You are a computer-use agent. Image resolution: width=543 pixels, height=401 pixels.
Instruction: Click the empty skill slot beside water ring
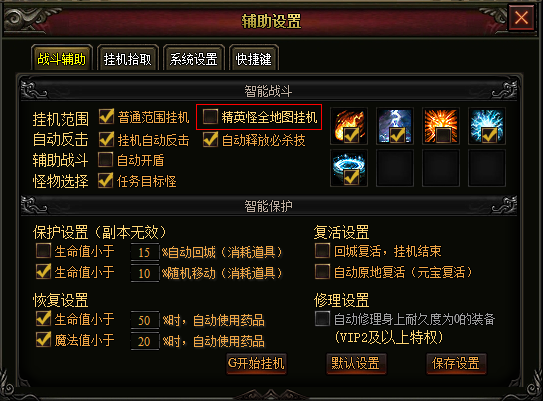tap(395, 168)
